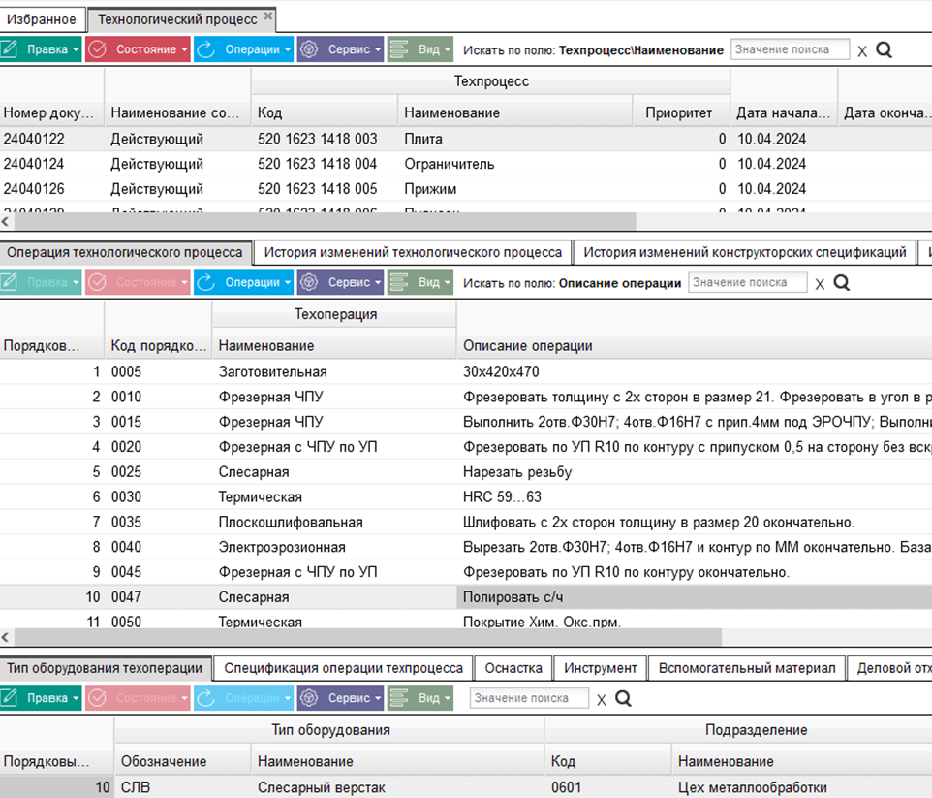This screenshot has width=932, height=798.
Task: Select the Электроэрозионная operation row
Action: tap(466, 547)
